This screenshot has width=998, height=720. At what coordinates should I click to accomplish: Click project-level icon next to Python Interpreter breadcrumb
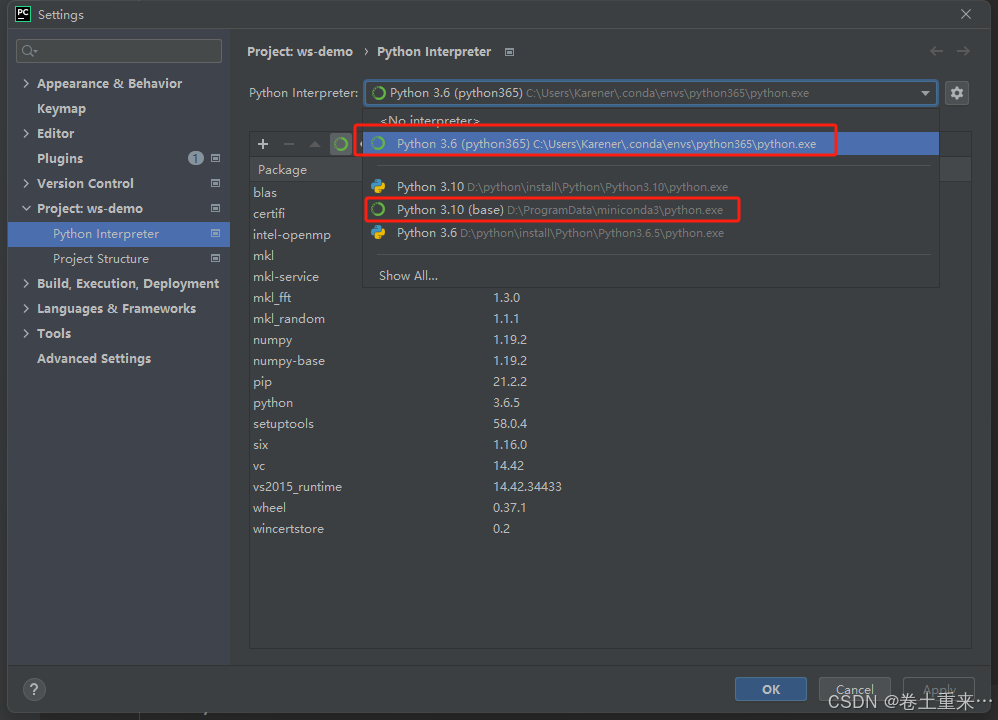coord(509,52)
